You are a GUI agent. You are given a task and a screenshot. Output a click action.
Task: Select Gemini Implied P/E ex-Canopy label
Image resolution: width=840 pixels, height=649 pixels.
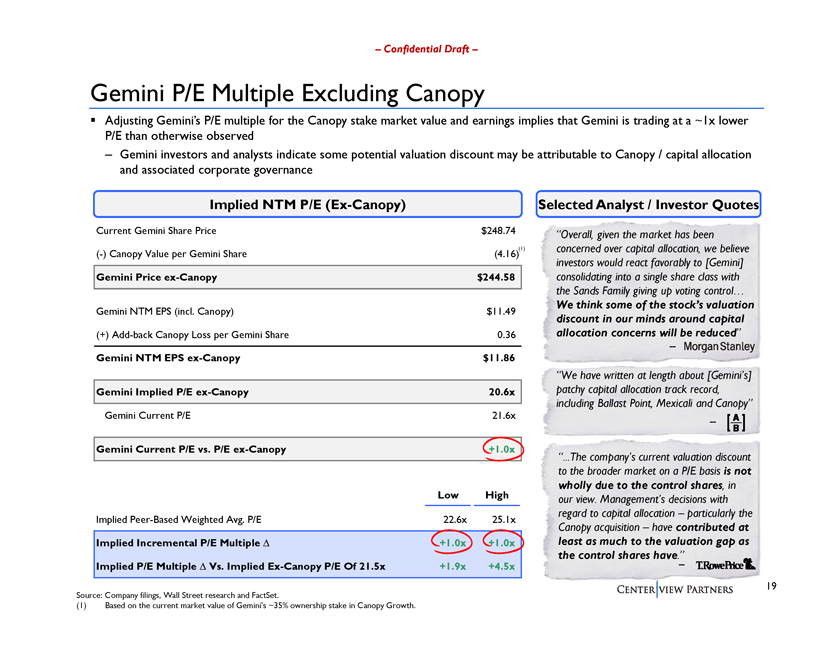[x=172, y=392]
